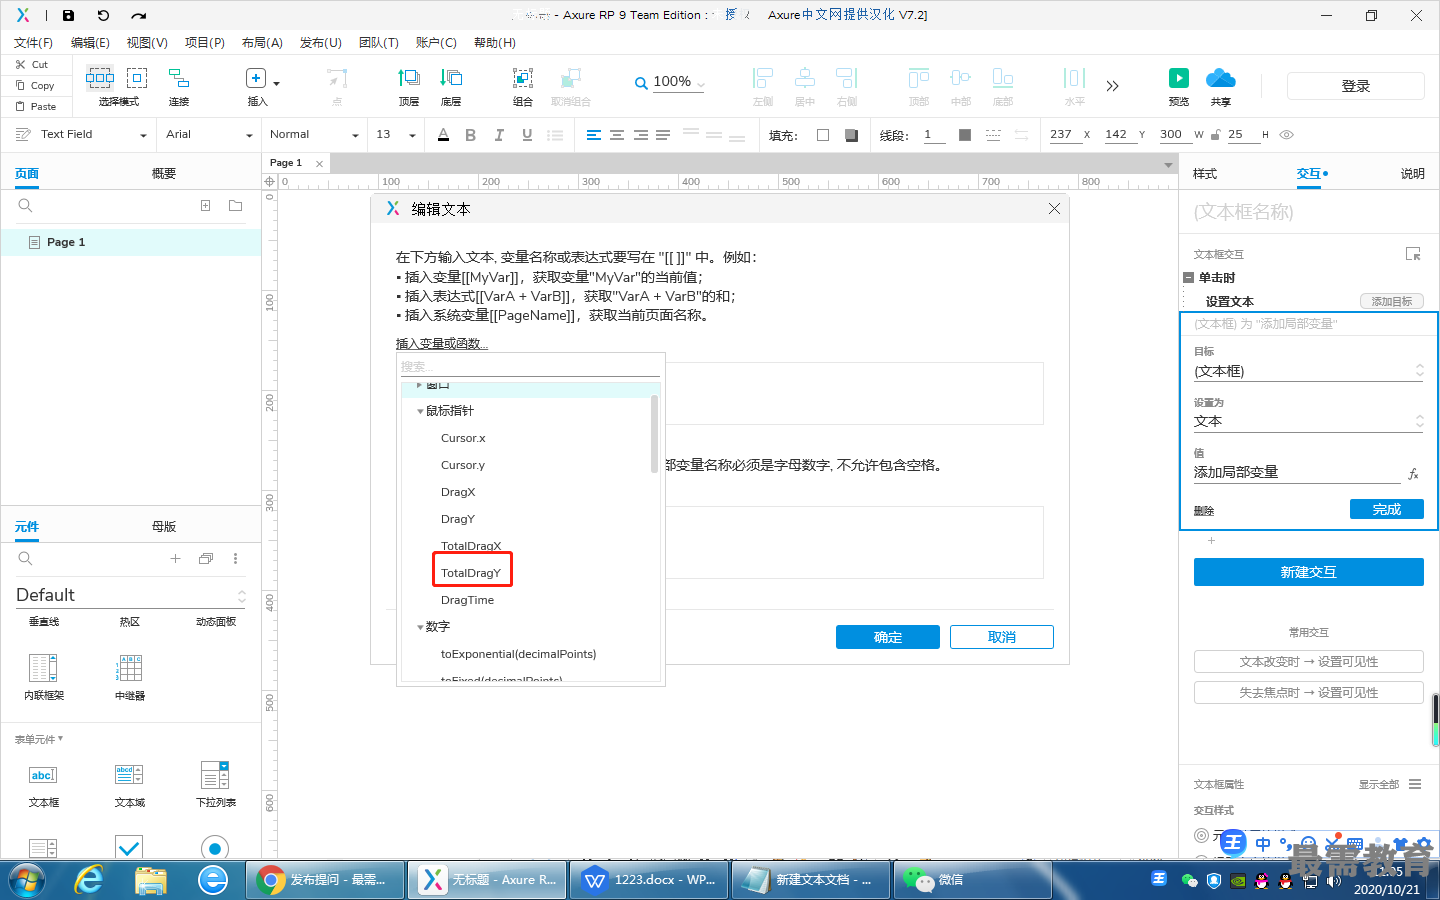Group widgets with 组合
The image size is (1440, 900).
pyautogui.click(x=523, y=86)
